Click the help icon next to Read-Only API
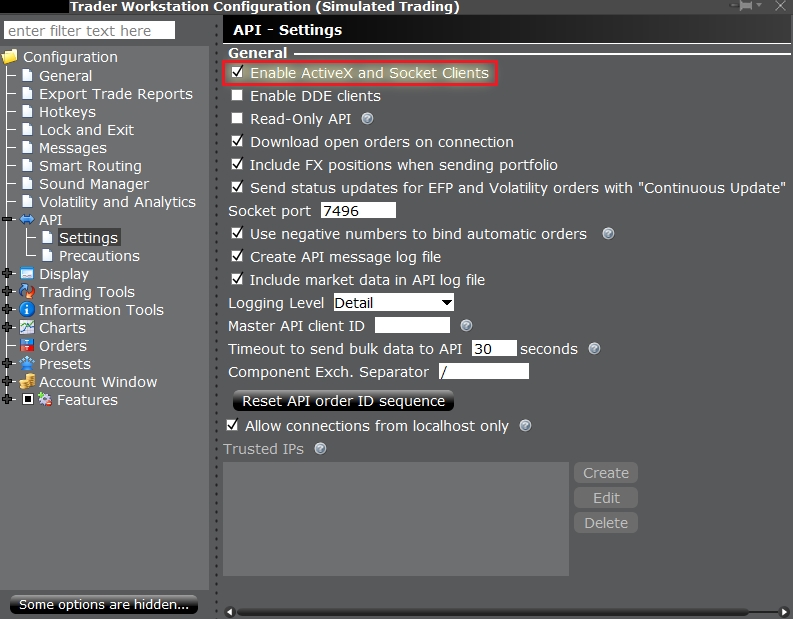793x619 pixels. point(367,119)
